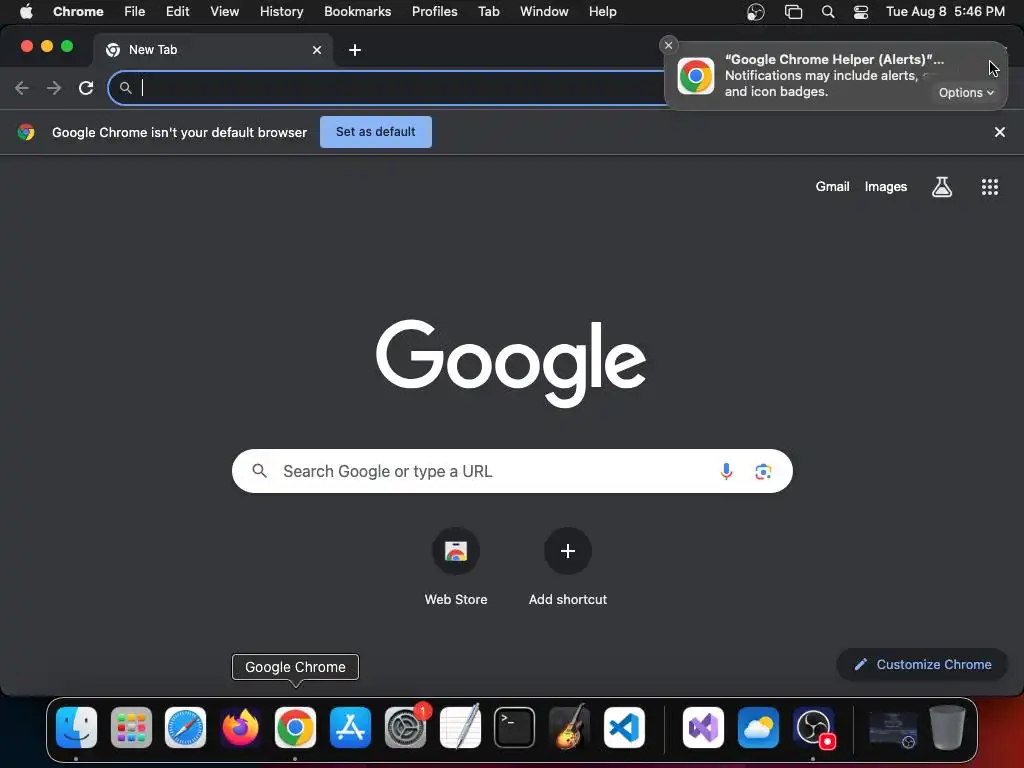Open Control Center in menu bar
Screen dimensions: 1024x768
pos(861,11)
